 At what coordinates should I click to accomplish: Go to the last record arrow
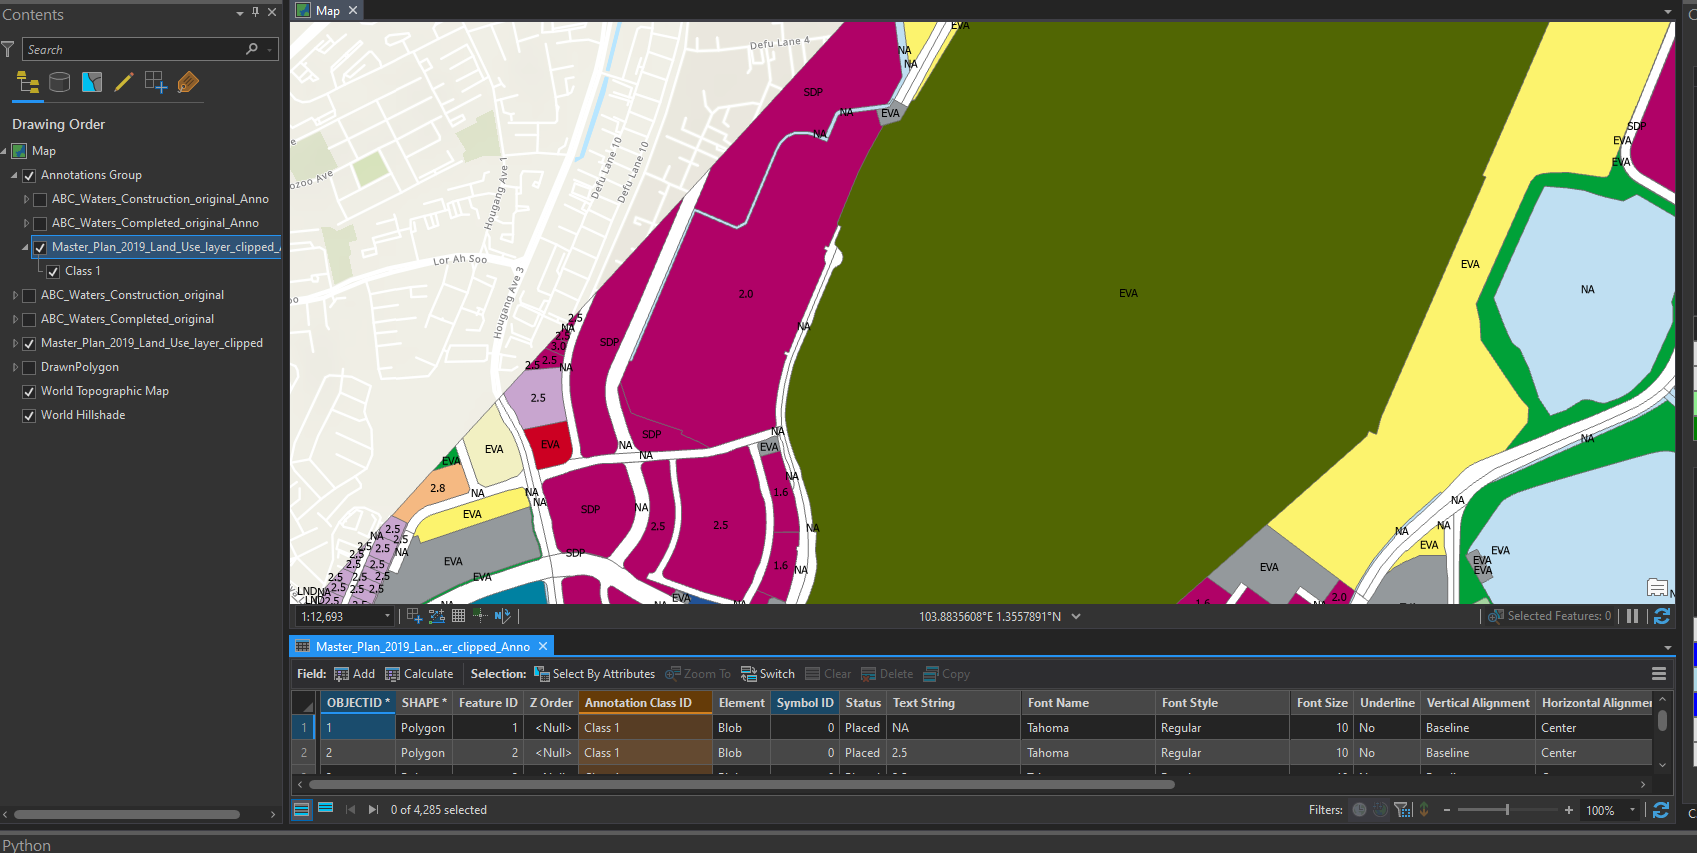pyautogui.click(x=373, y=810)
